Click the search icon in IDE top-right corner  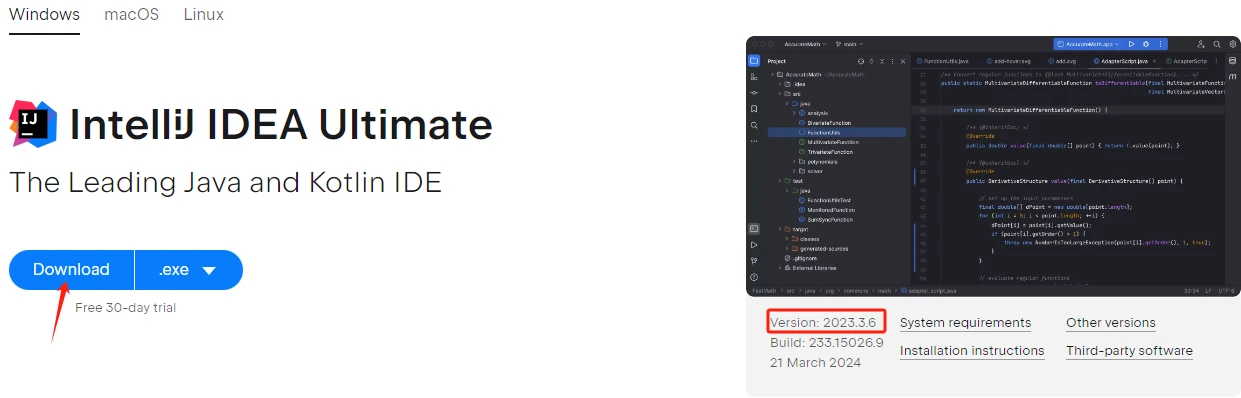1215,44
